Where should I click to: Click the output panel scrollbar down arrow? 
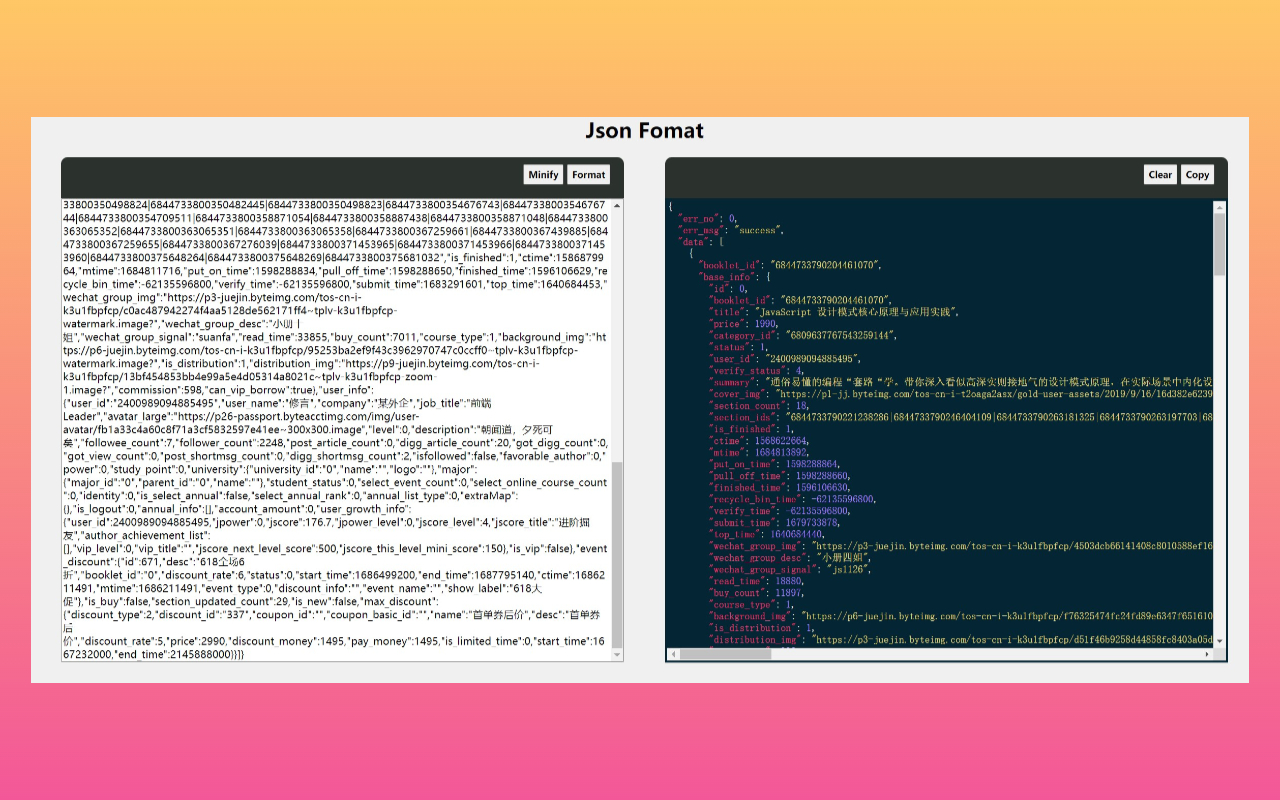click(1220, 641)
